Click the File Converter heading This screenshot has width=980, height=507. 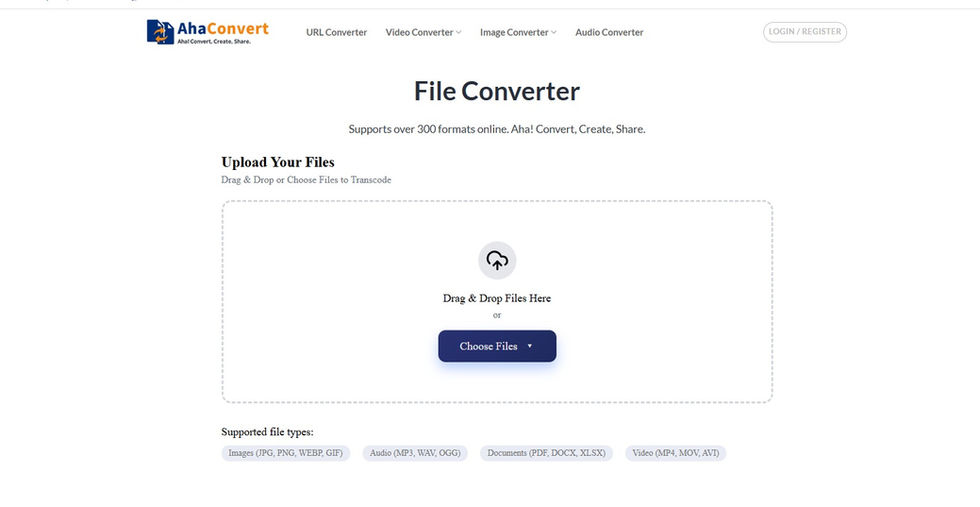click(497, 91)
